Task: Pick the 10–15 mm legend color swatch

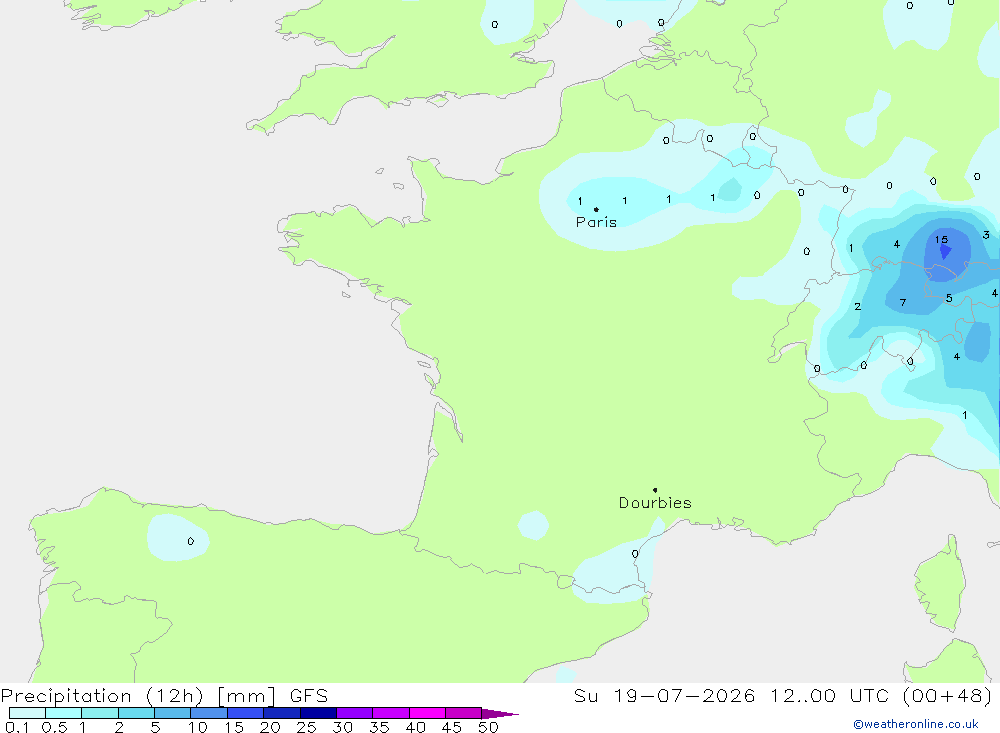Action: (209, 713)
